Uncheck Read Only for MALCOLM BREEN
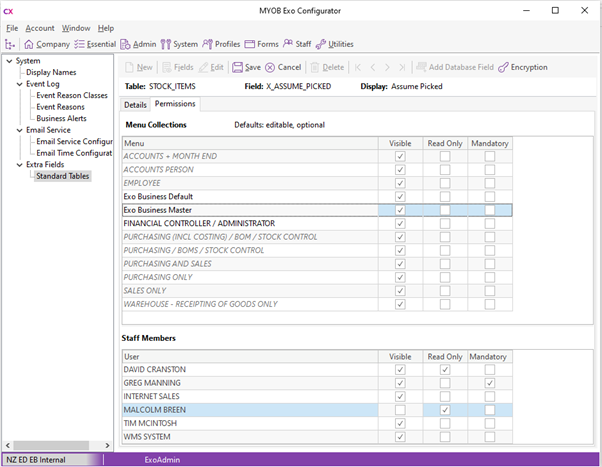The width and height of the screenshot is (602, 467). tap(445, 410)
